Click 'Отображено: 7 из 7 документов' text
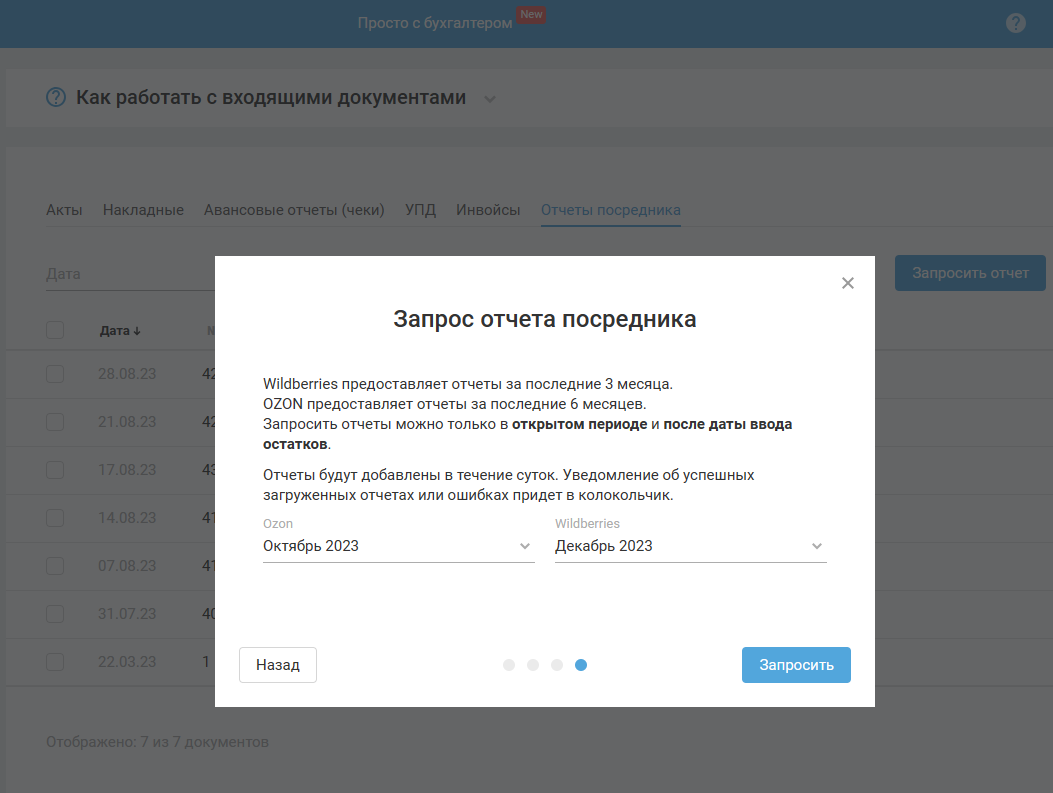Viewport: 1053px width, 793px height. [157, 742]
